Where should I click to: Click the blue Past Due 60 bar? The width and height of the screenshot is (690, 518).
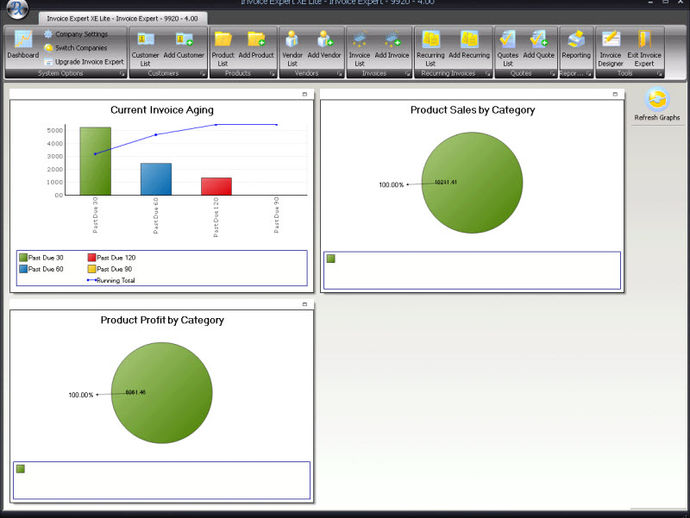pyautogui.click(x=156, y=179)
